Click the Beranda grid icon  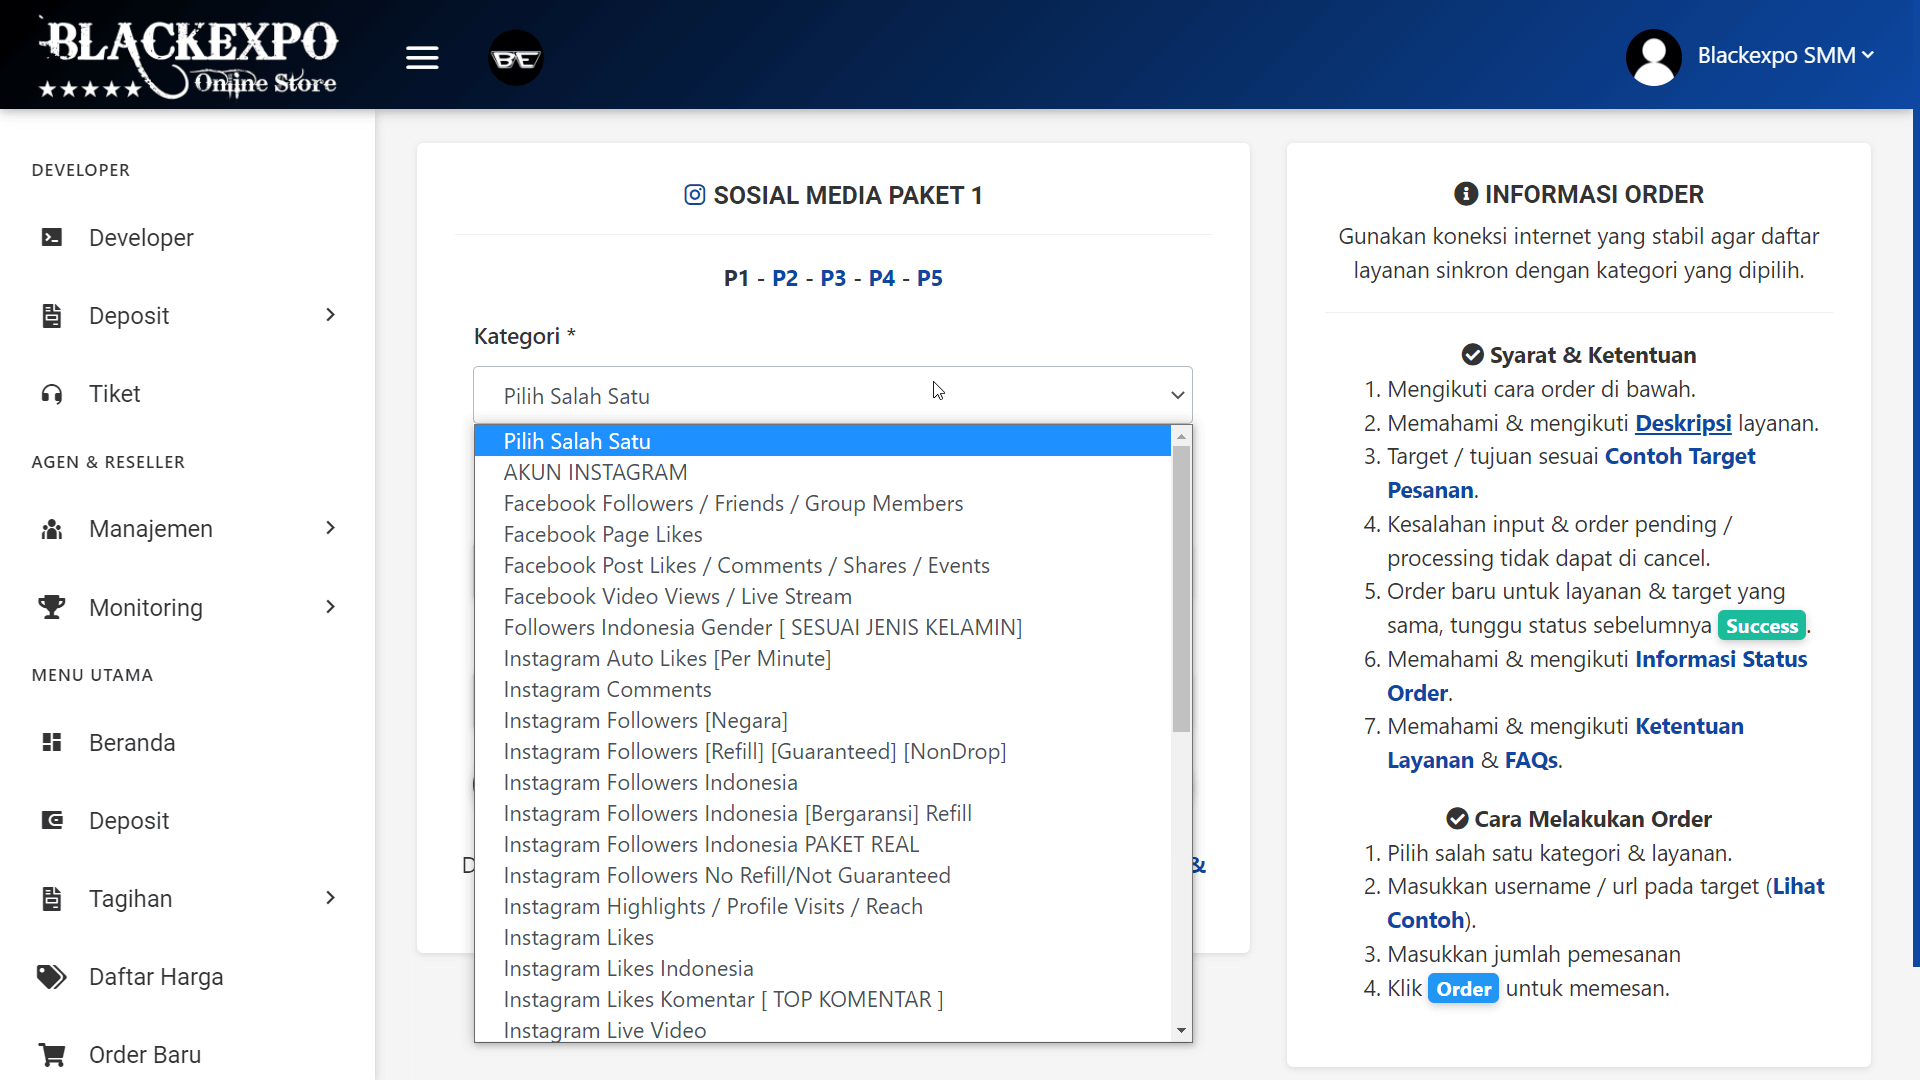[51, 741]
